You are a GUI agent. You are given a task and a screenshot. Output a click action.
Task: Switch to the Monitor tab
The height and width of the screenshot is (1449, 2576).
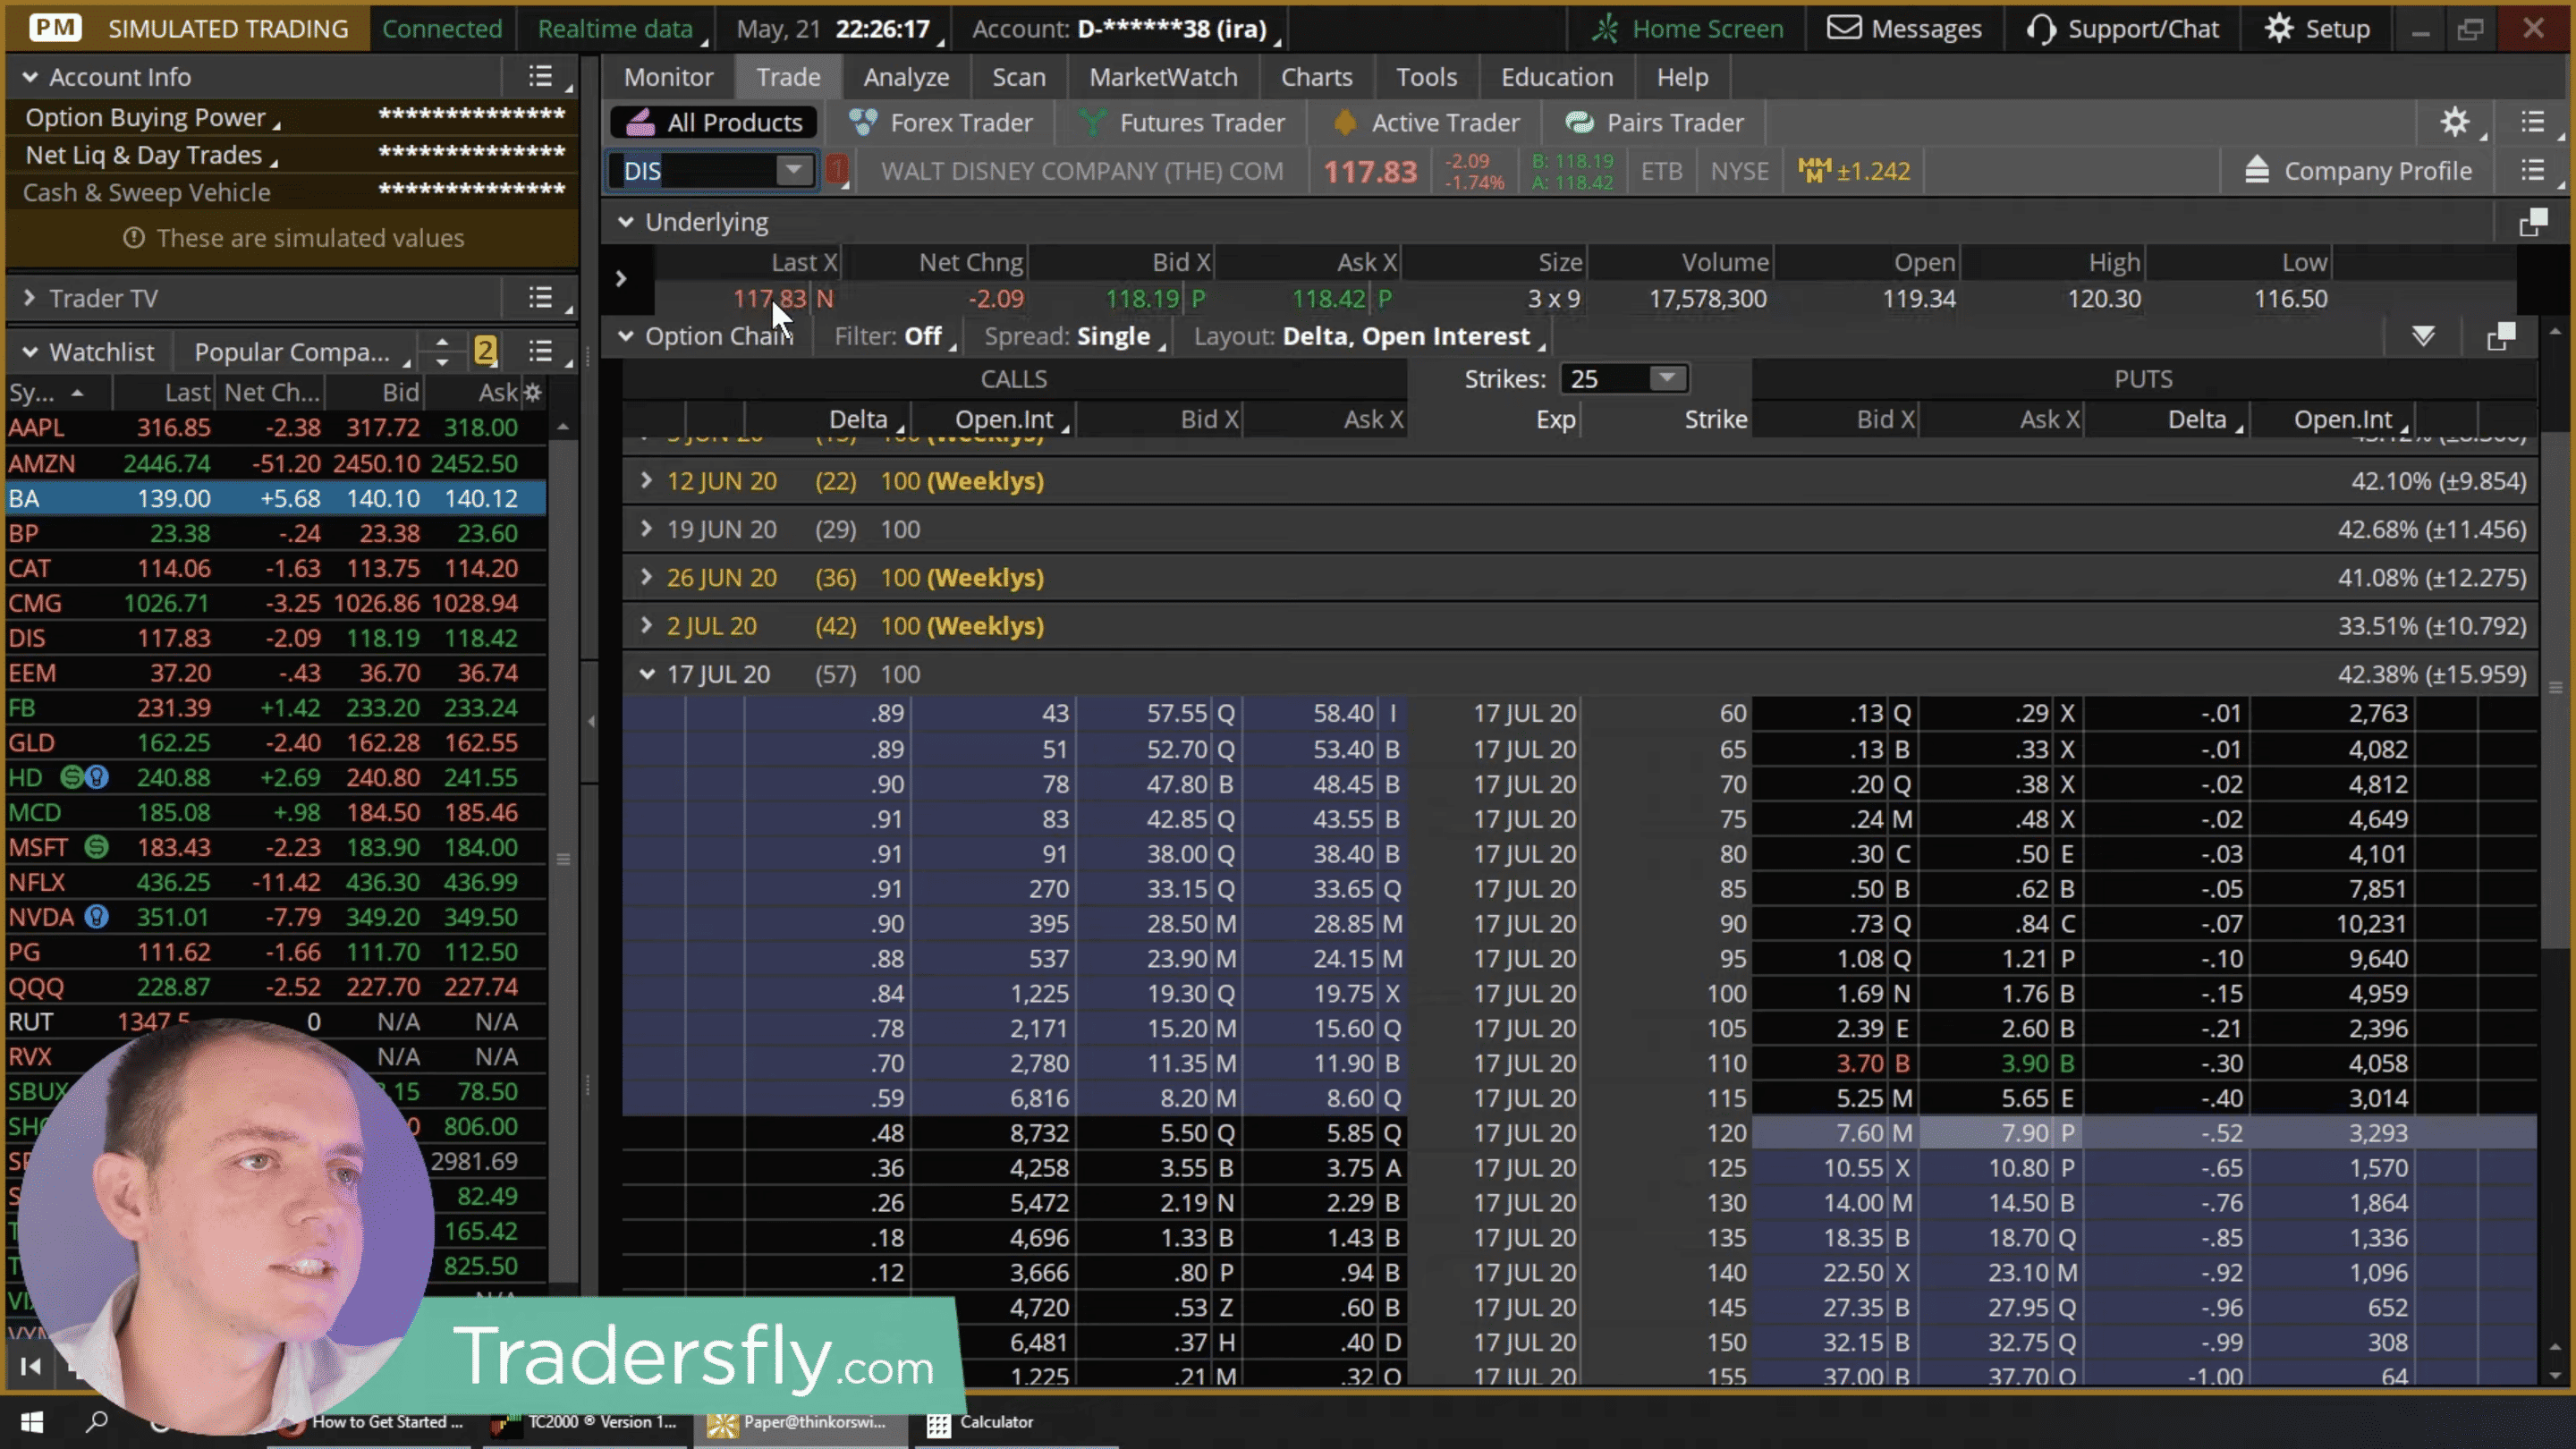pyautogui.click(x=669, y=77)
